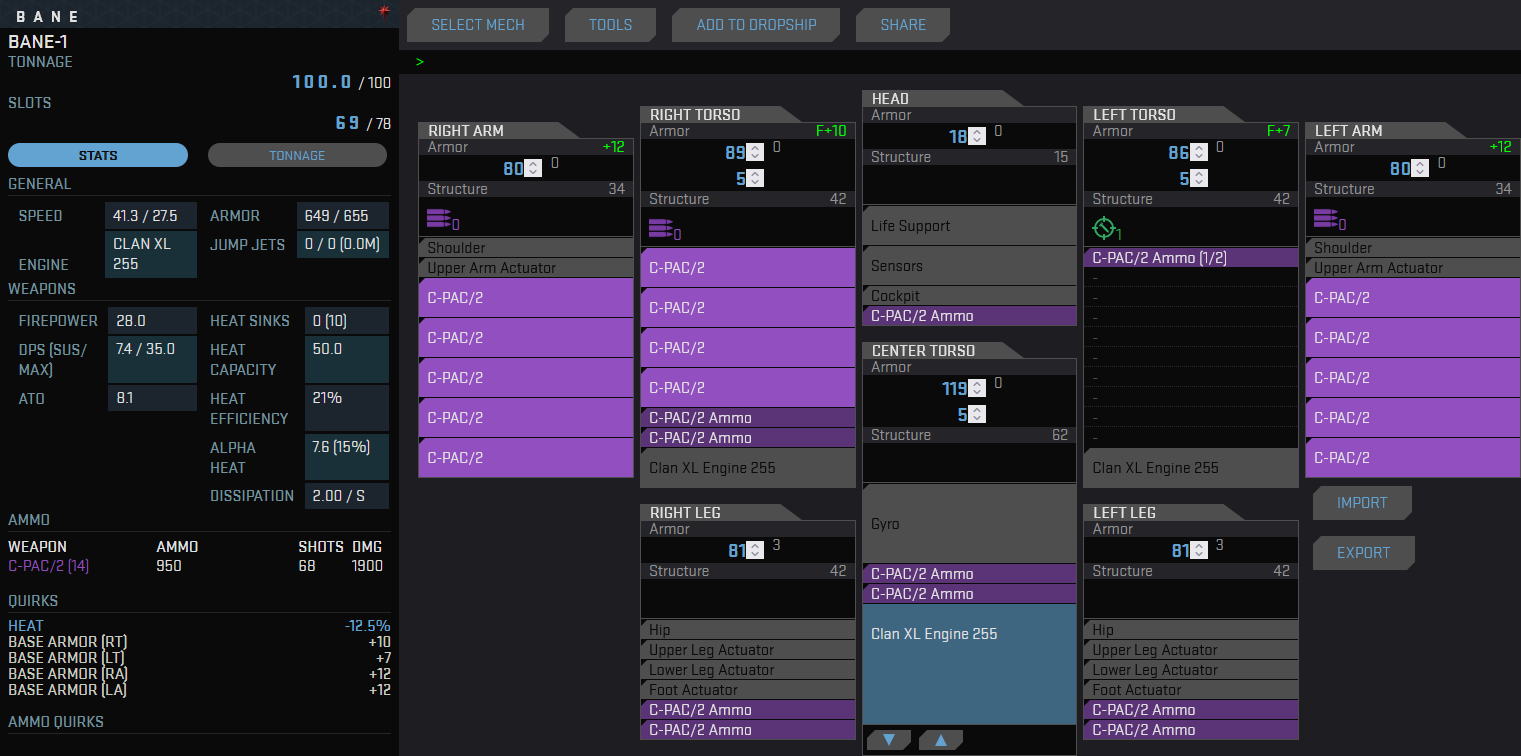Switch to the TONNAGE view

coord(297,155)
